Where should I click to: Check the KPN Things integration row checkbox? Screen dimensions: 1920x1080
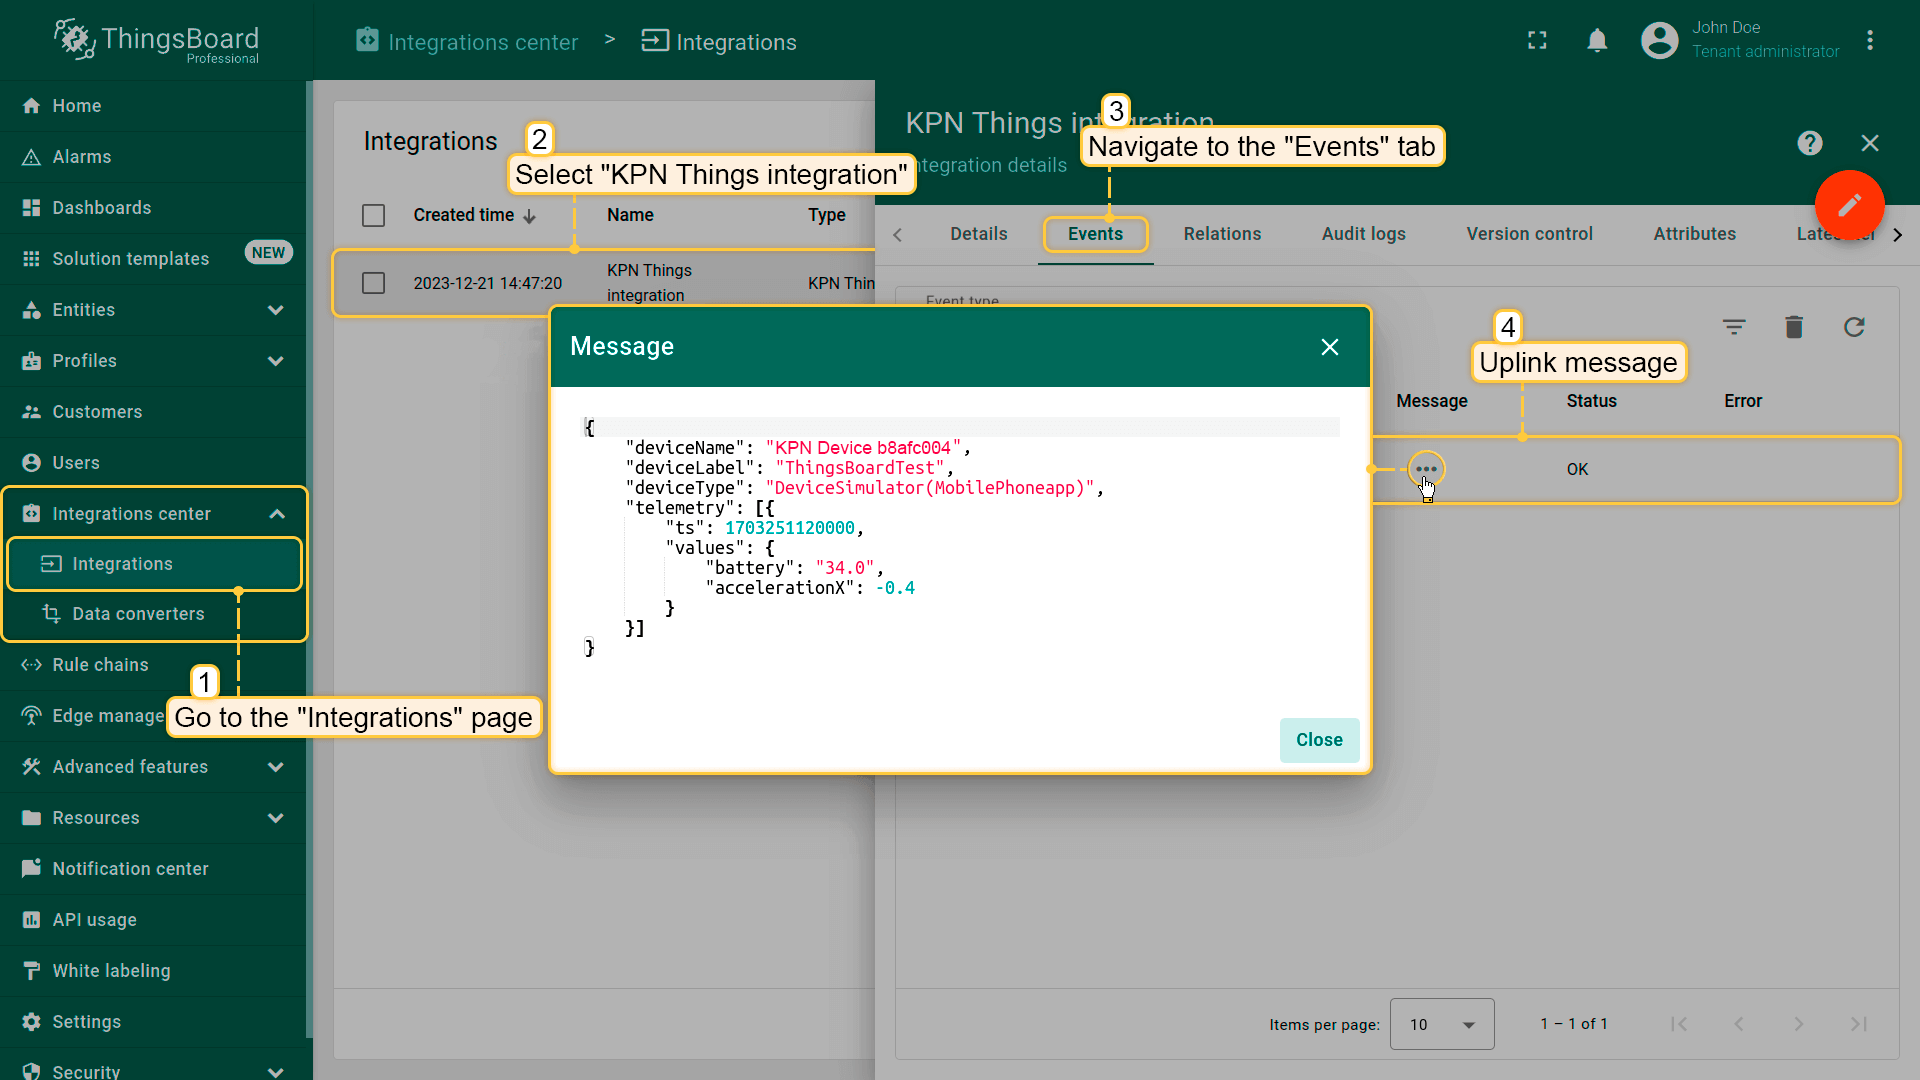[x=373, y=283]
